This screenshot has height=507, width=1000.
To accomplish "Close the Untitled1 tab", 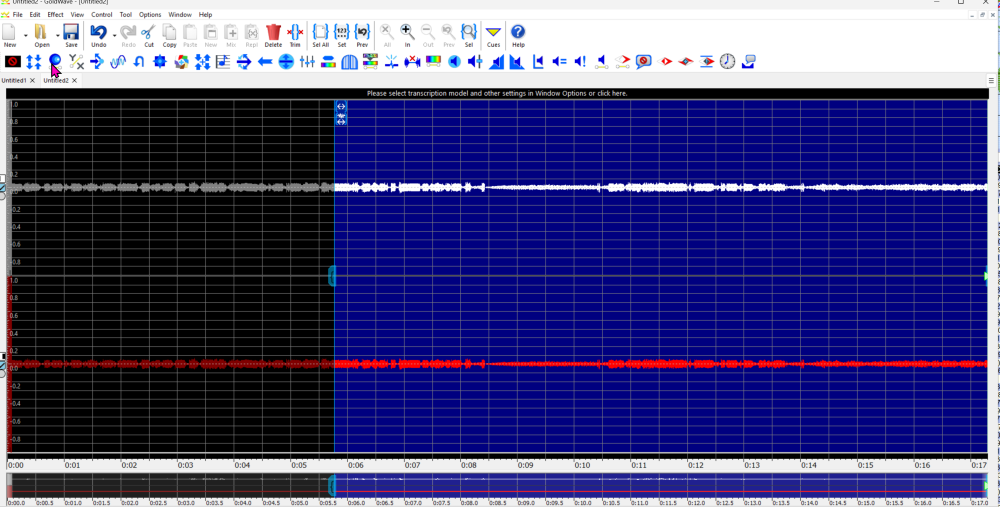I will (x=33, y=80).
